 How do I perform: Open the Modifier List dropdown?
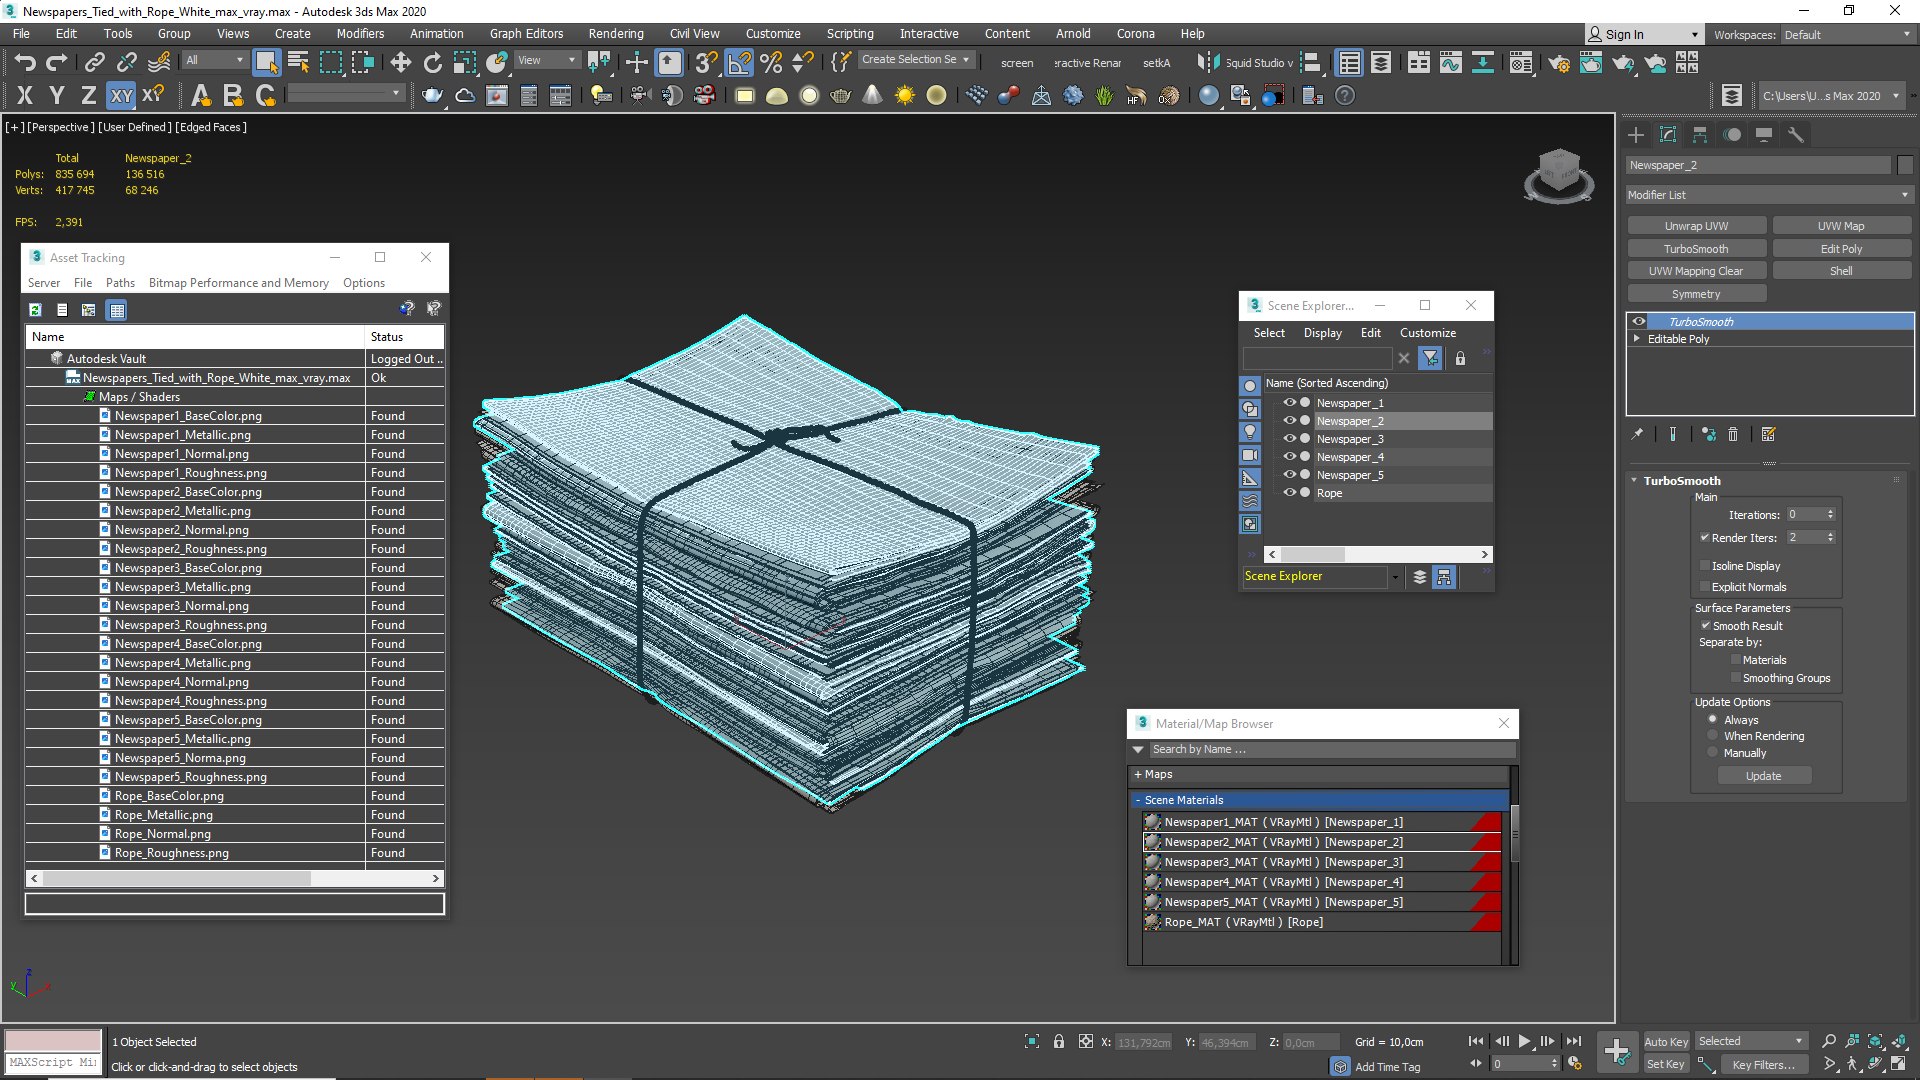(1769, 195)
